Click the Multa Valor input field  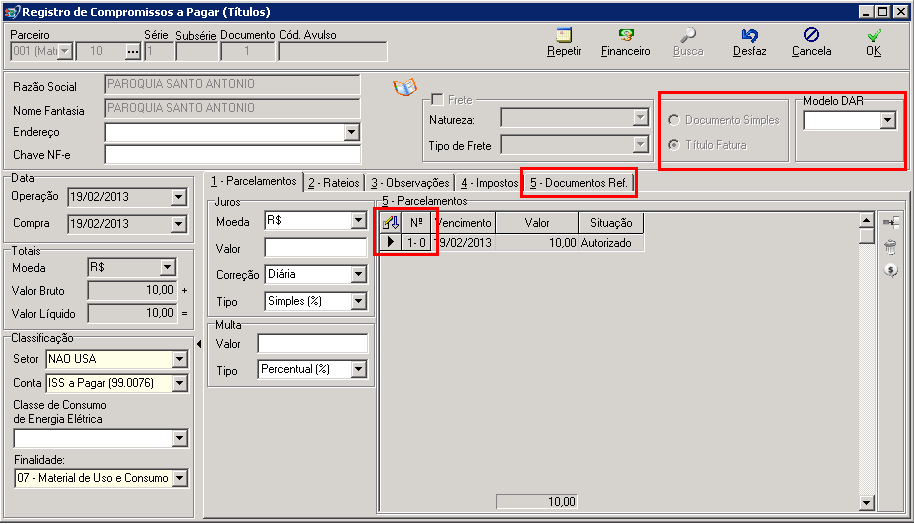point(312,344)
